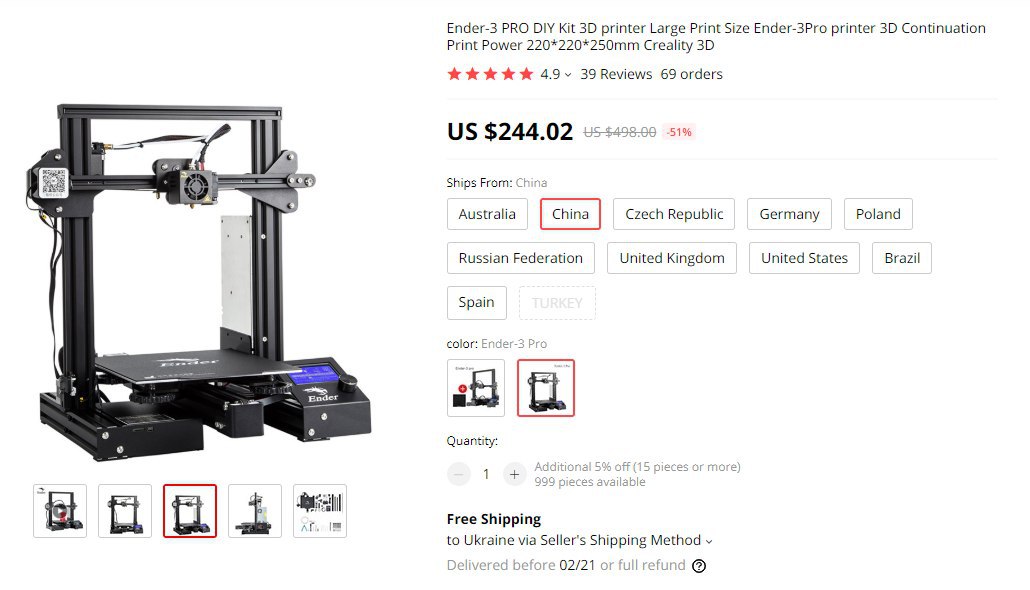This screenshot has width=1030, height=590.
Task: Decrease quantity with the minus button
Action: 459,474
